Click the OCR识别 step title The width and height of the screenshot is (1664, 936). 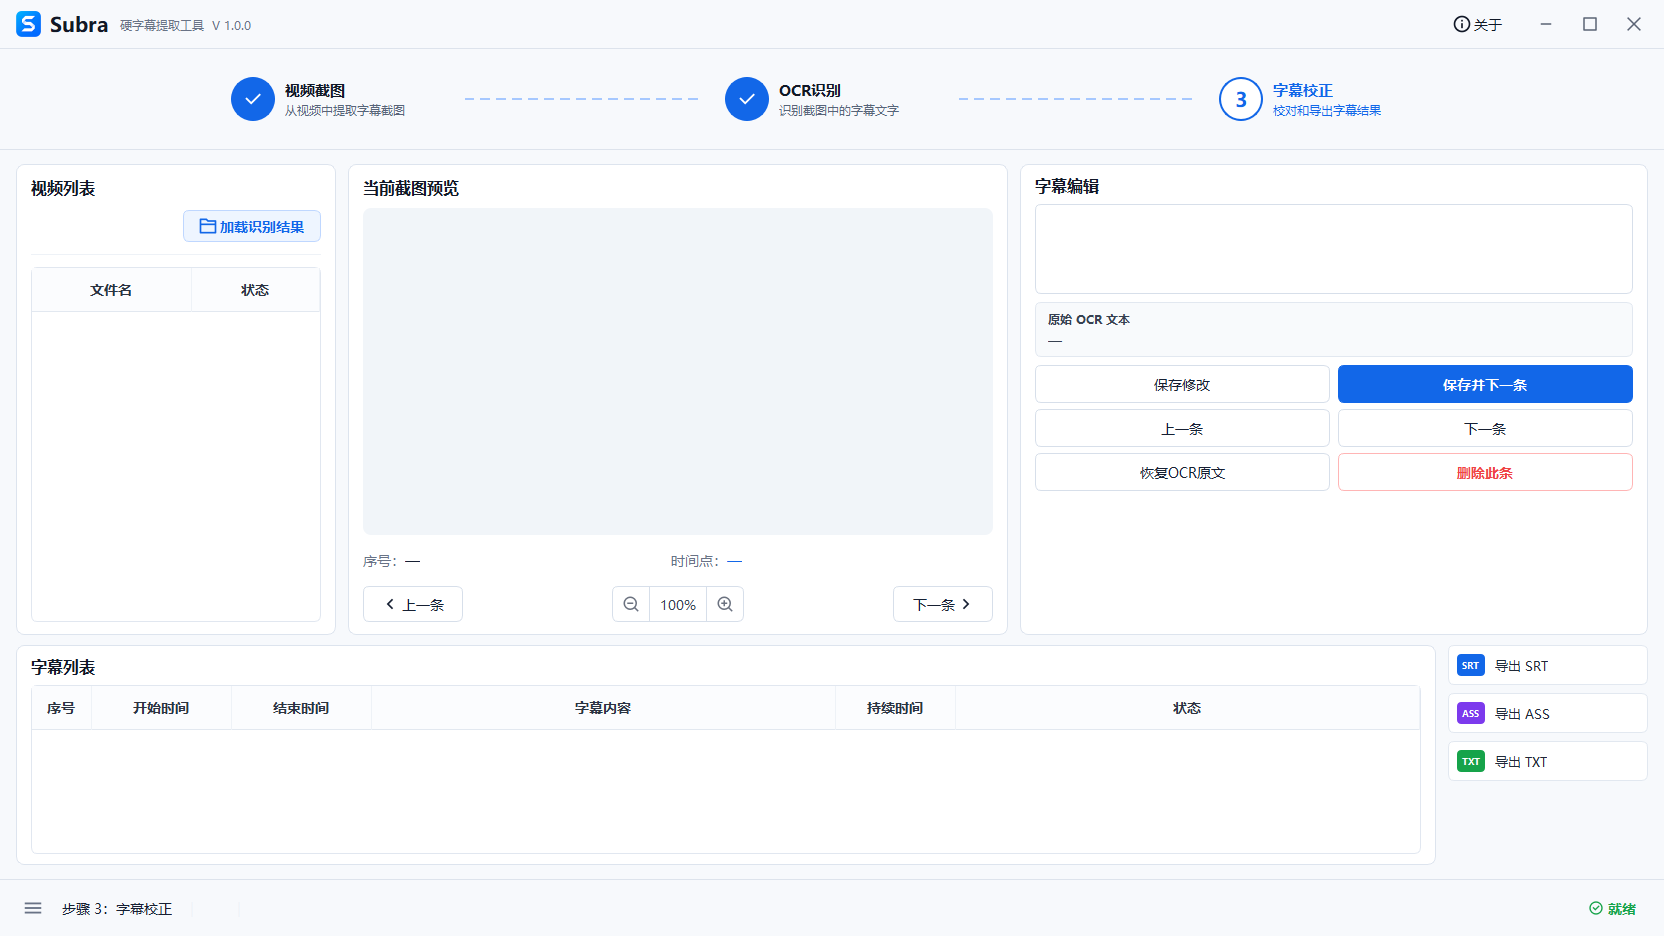[x=810, y=90]
